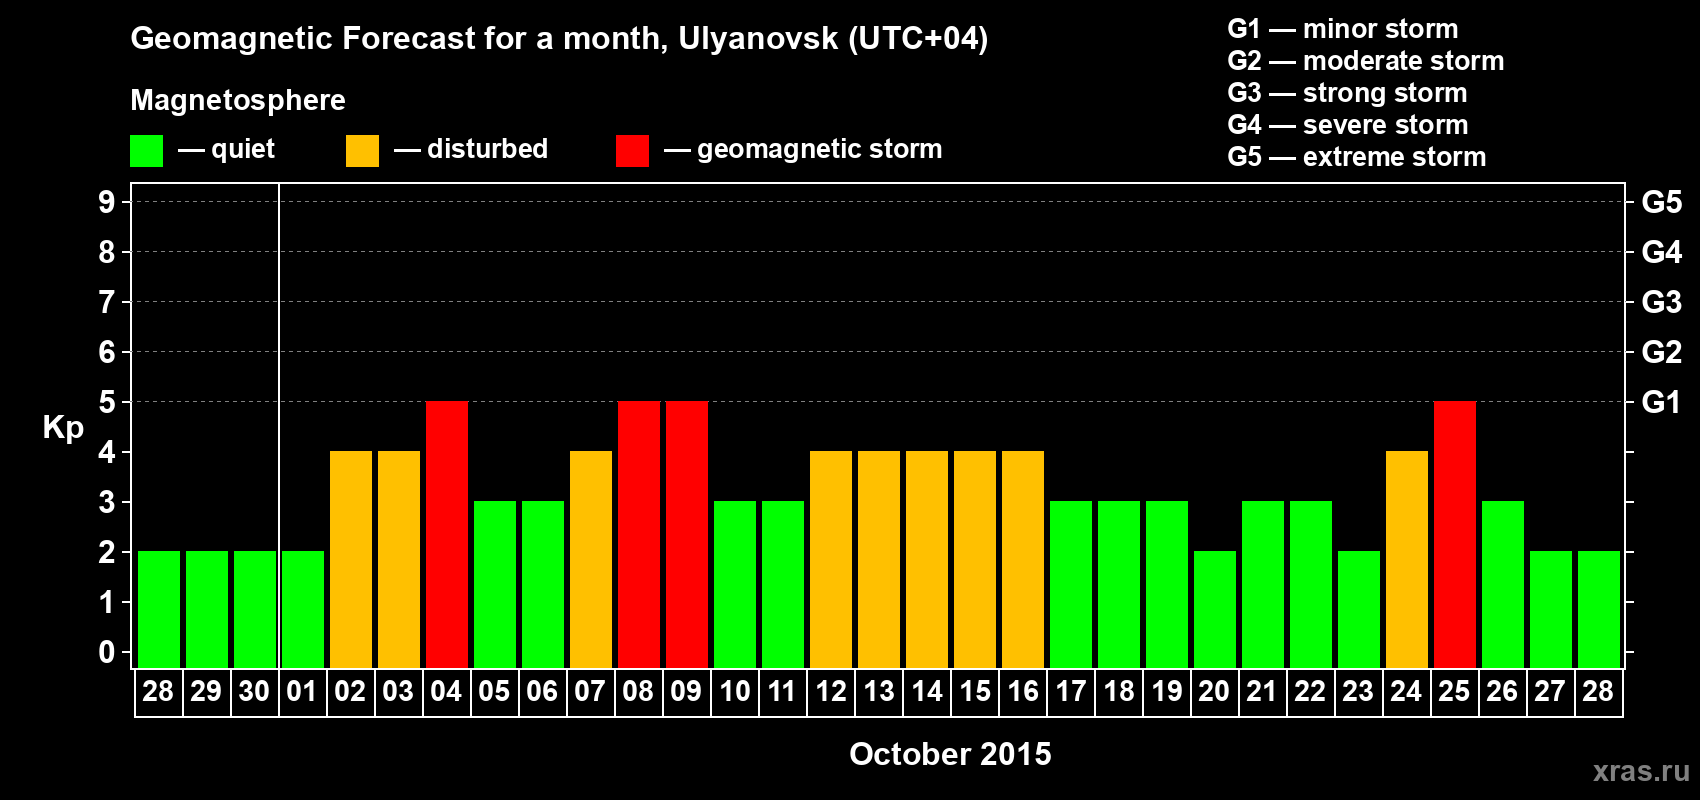The image size is (1700, 800).
Task: Click the date label 27
Action: point(1550,691)
